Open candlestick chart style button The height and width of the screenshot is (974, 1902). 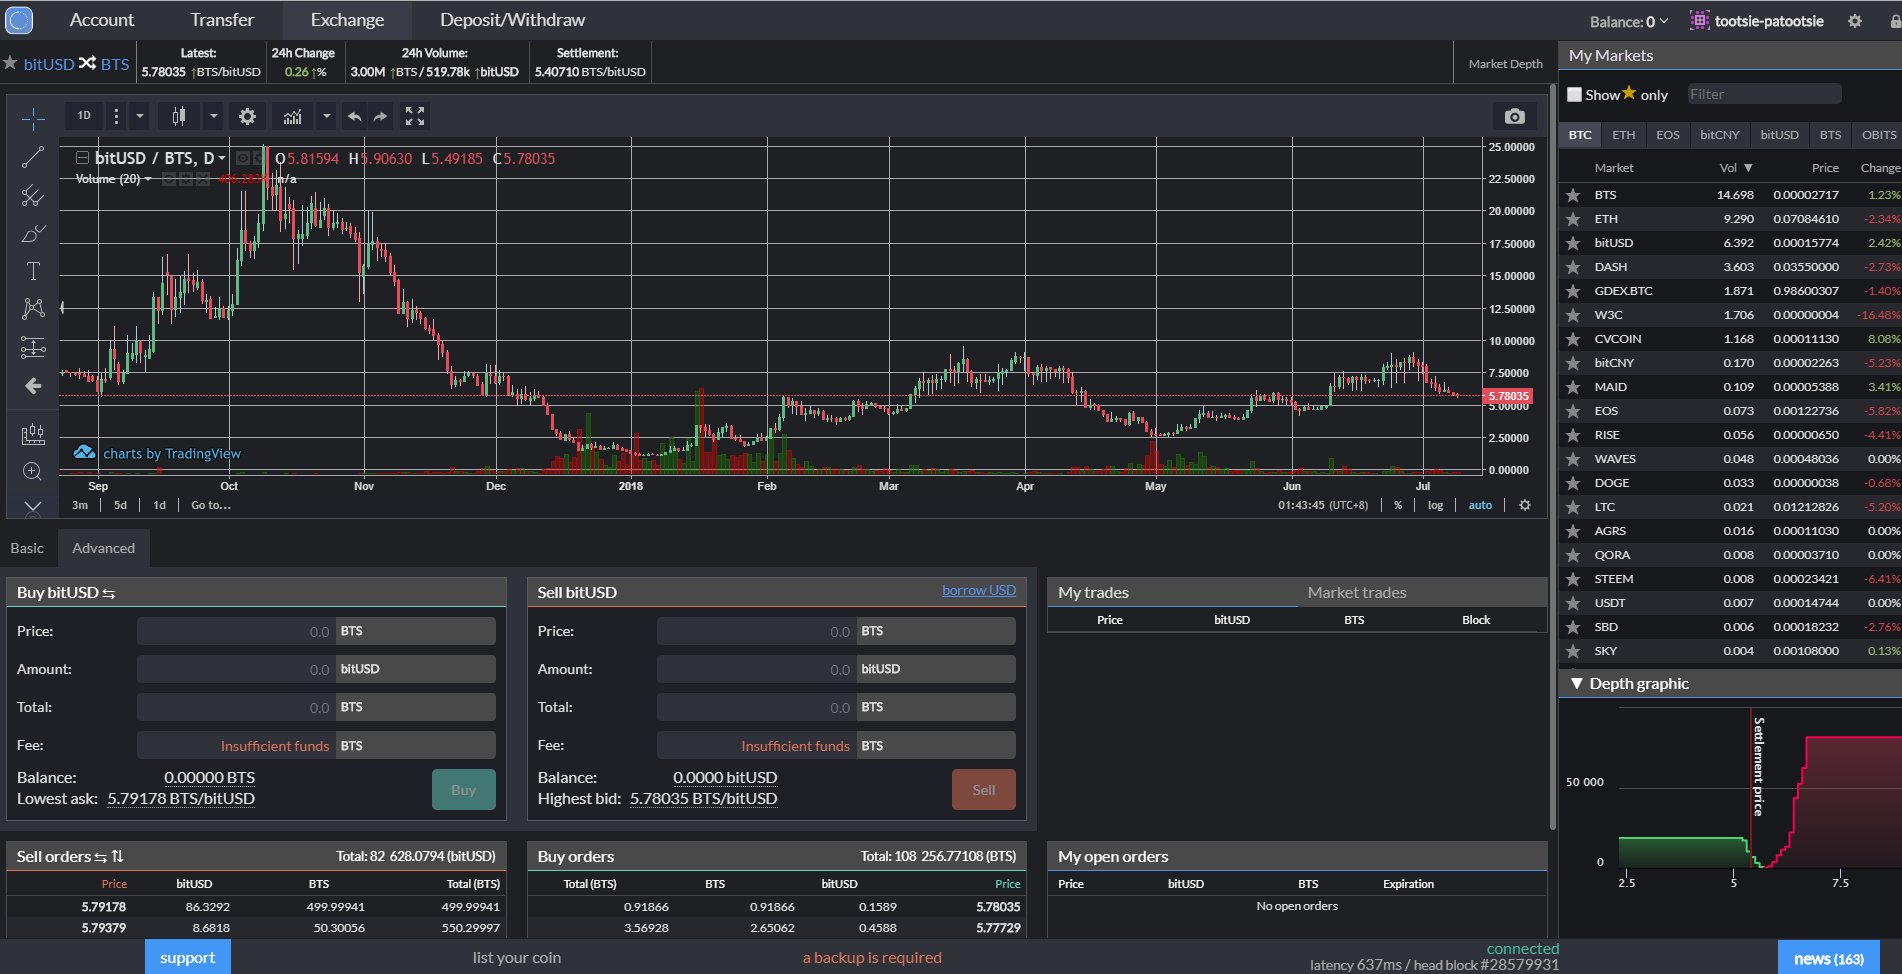click(179, 116)
